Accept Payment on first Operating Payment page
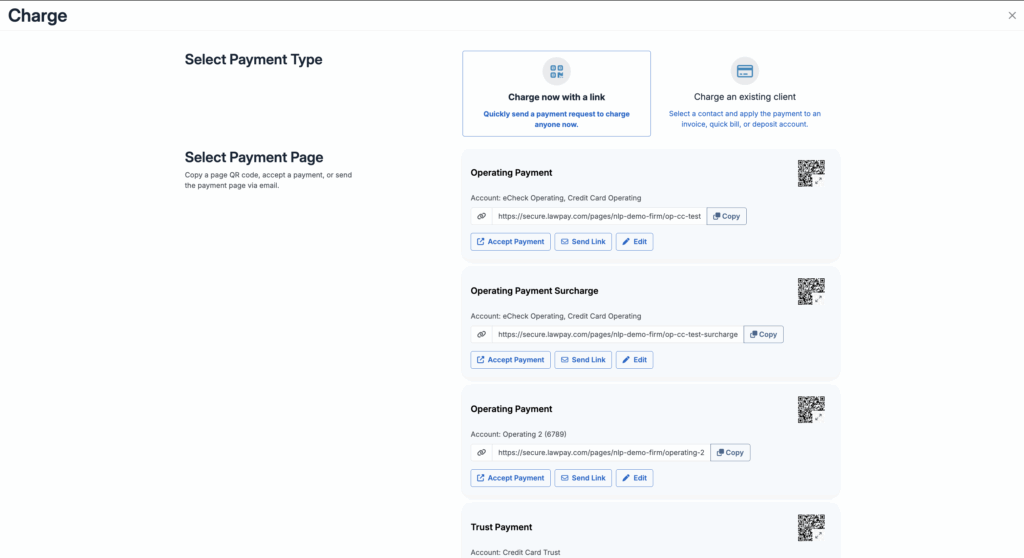Image resolution: width=1024 pixels, height=558 pixels. coord(510,242)
